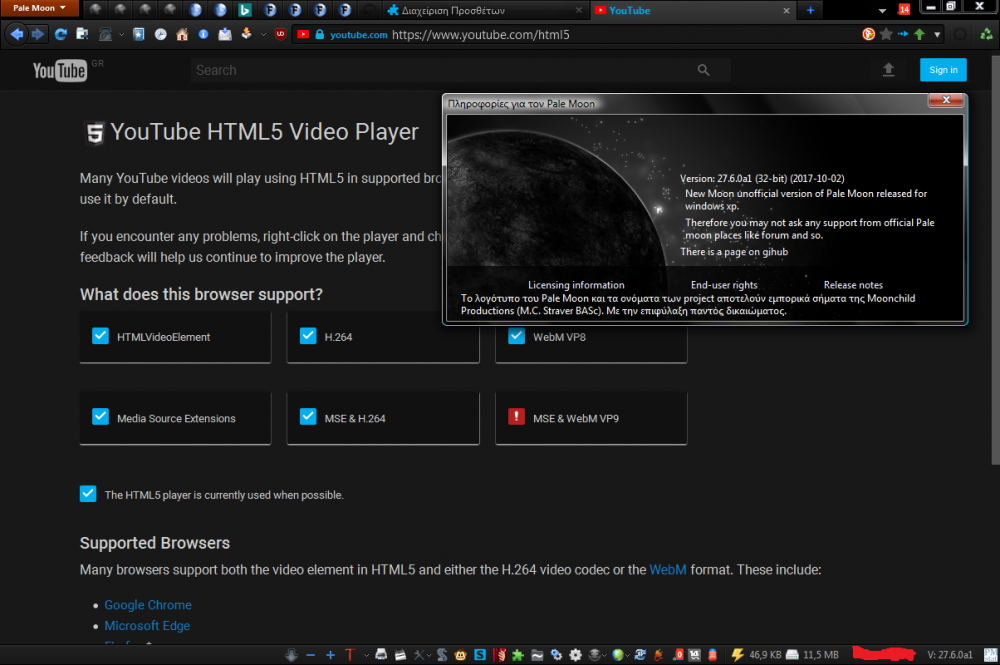Screen dimensions: 1000x665
Task: Uncheck the HTML5 player currently used checkbox
Action: 88,493
